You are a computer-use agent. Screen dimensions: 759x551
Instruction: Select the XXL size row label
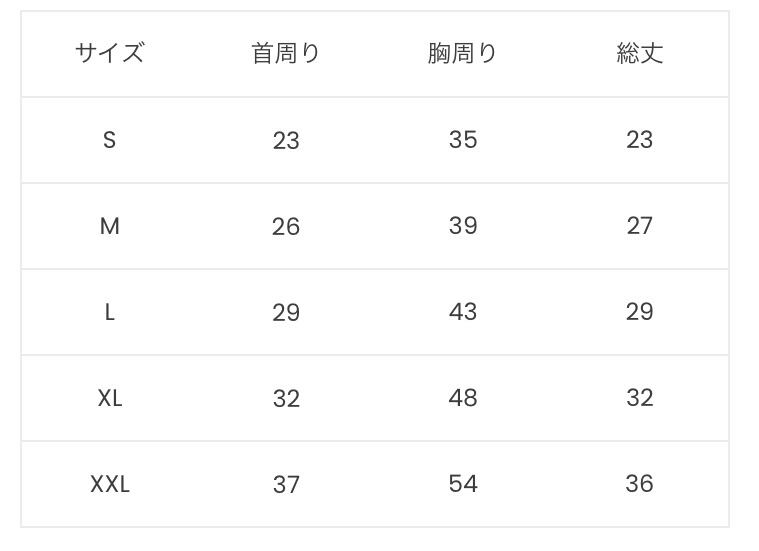(110, 484)
